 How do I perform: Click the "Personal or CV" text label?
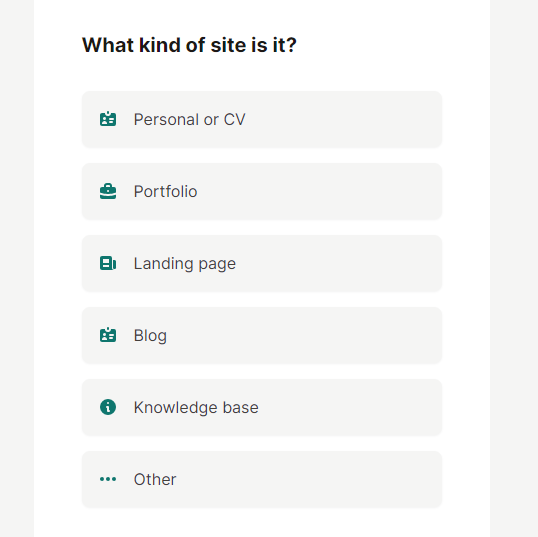coord(189,119)
